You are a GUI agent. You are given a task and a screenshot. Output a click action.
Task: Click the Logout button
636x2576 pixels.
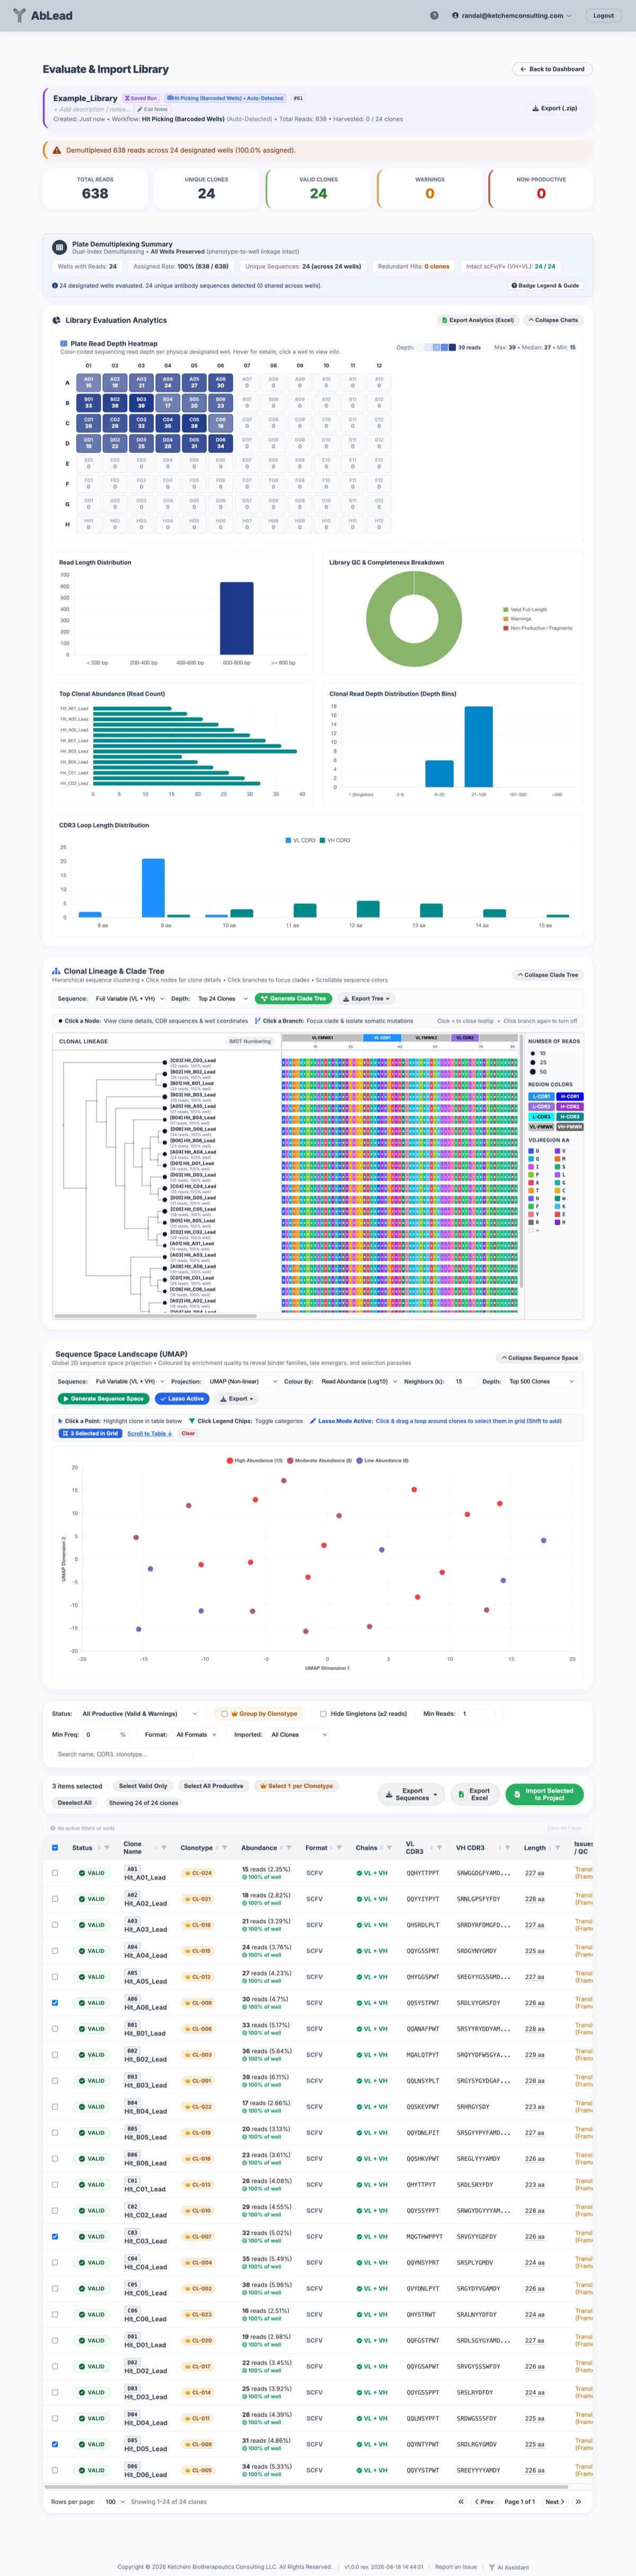604,16
